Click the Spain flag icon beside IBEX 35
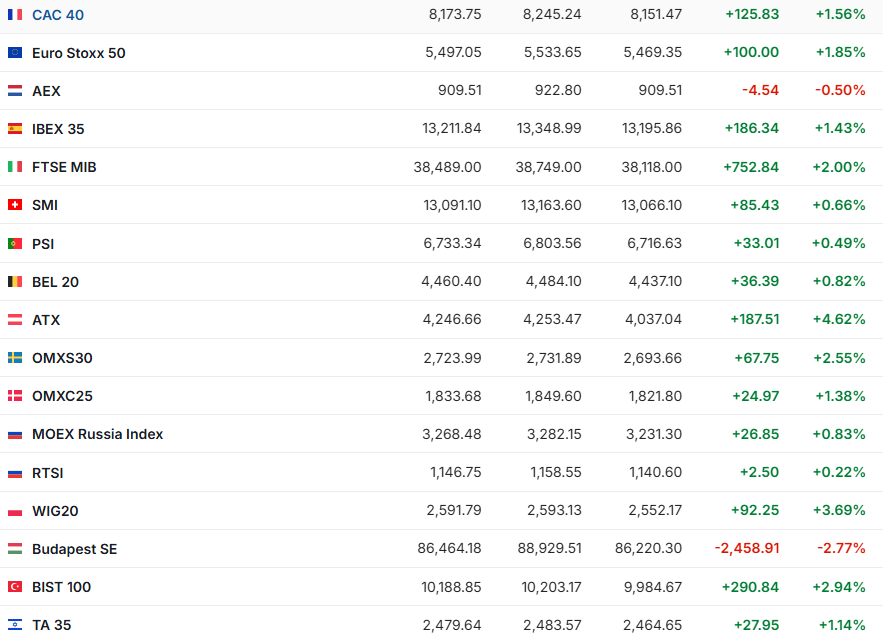 pyautogui.click(x=15, y=129)
